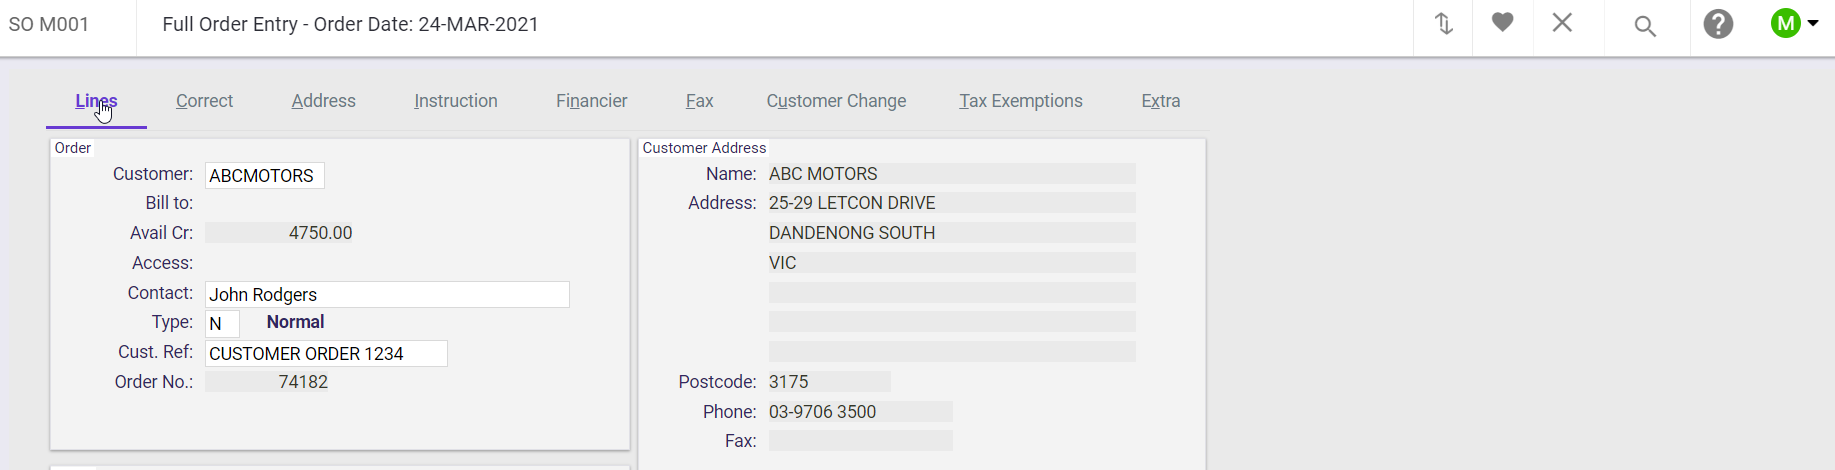1835x470 pixels.
Task: Open the Fax tab
Action: [699, 101]
